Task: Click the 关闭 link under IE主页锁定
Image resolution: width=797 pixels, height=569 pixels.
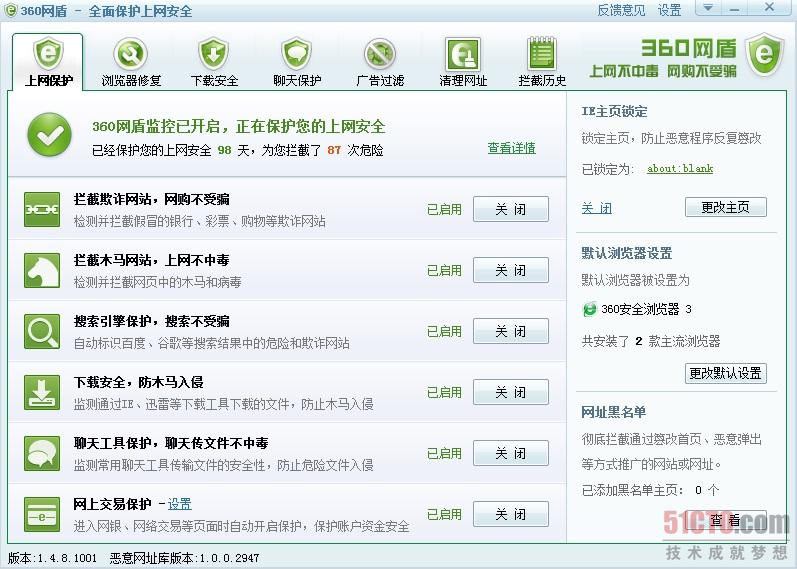Action: [597, 208]
